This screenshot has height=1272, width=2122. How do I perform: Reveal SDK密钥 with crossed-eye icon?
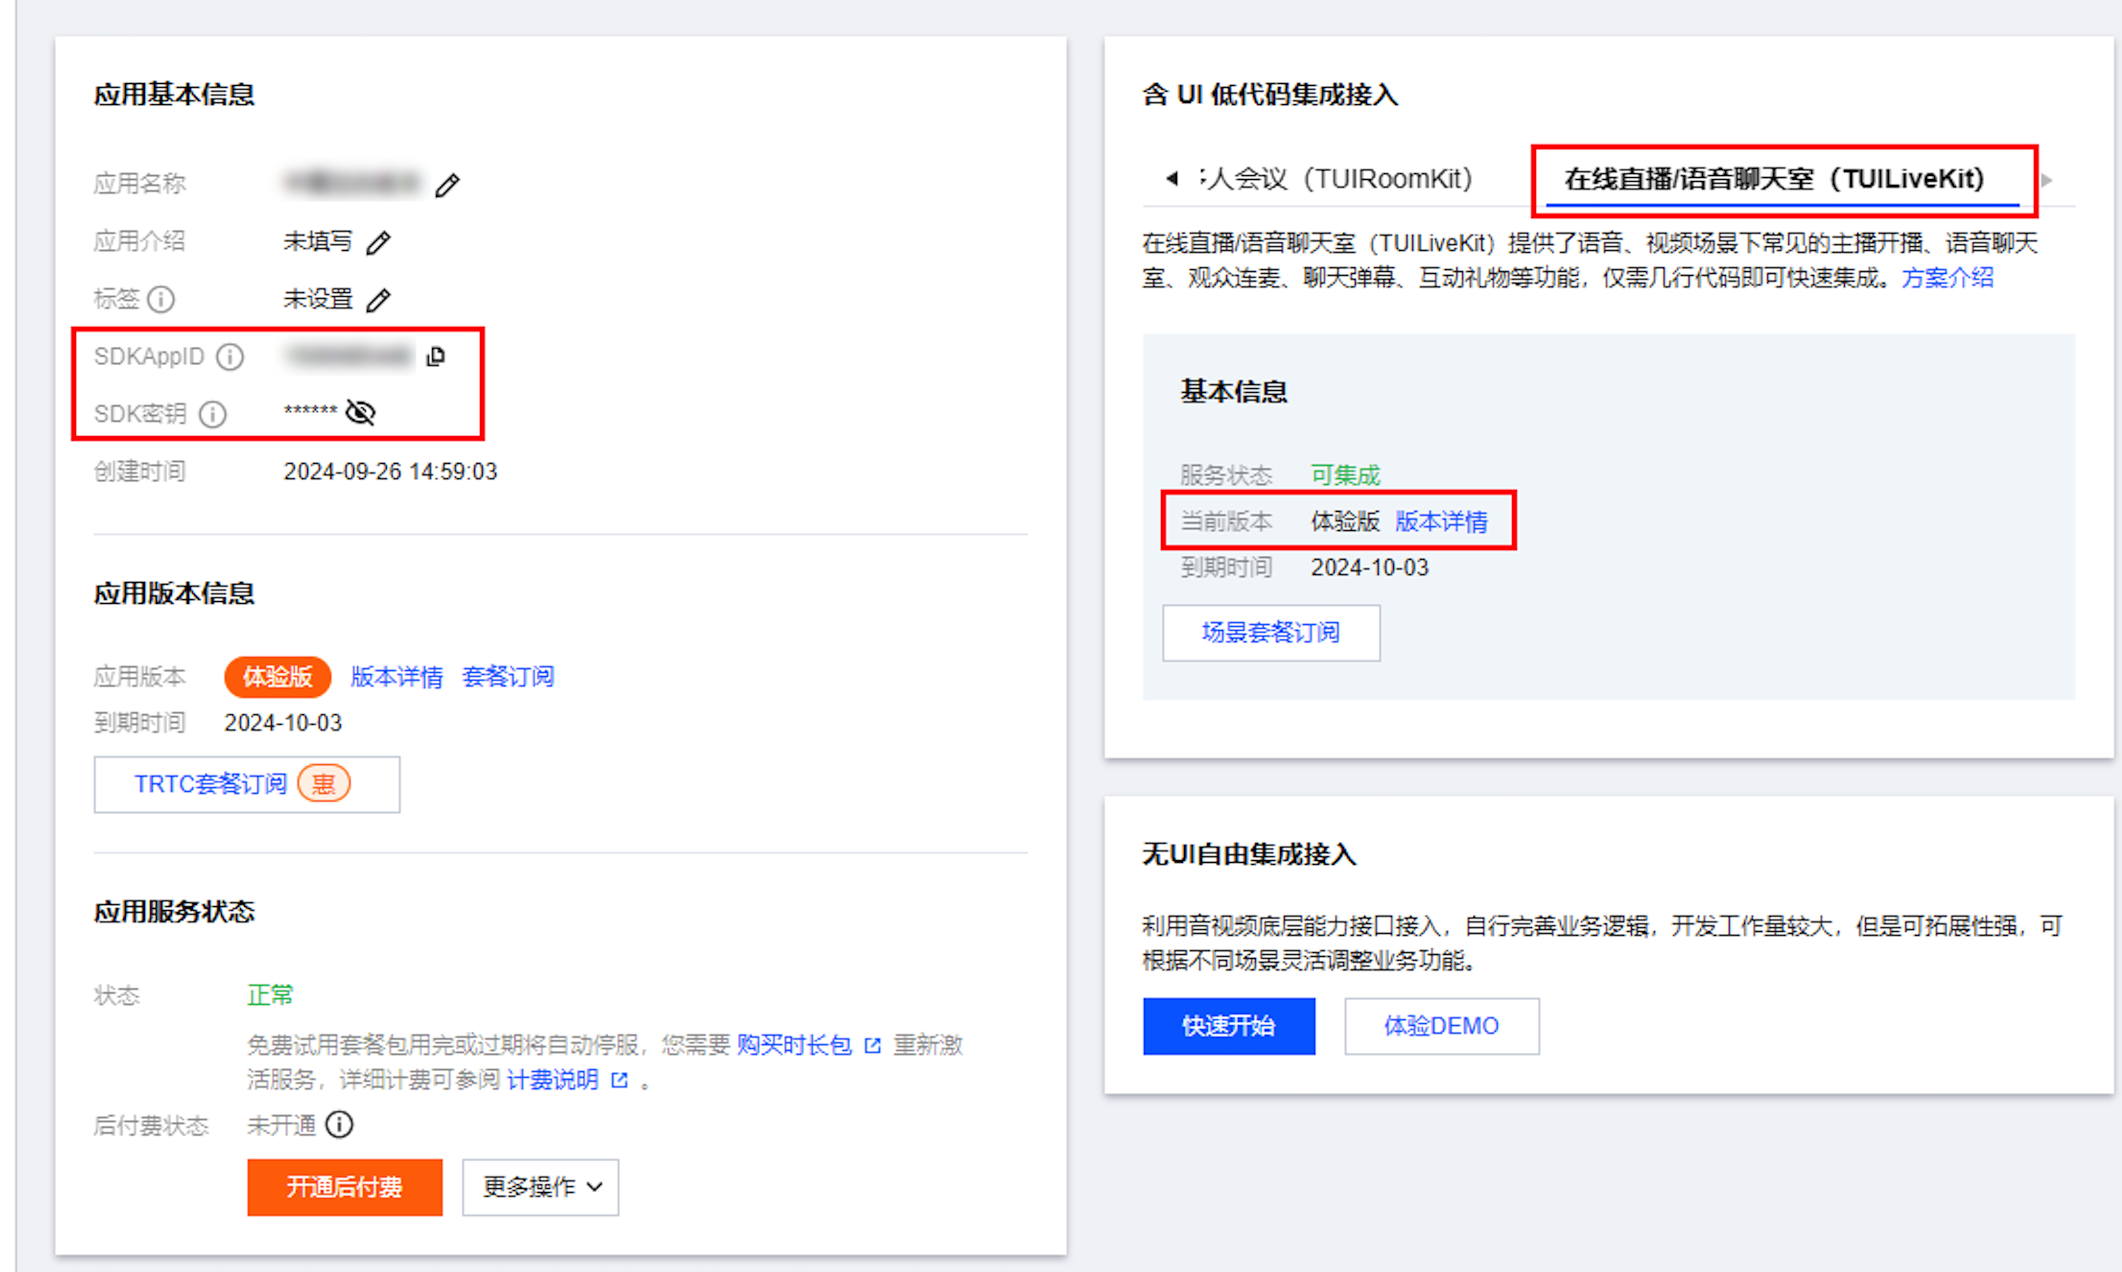coord(360,412)
